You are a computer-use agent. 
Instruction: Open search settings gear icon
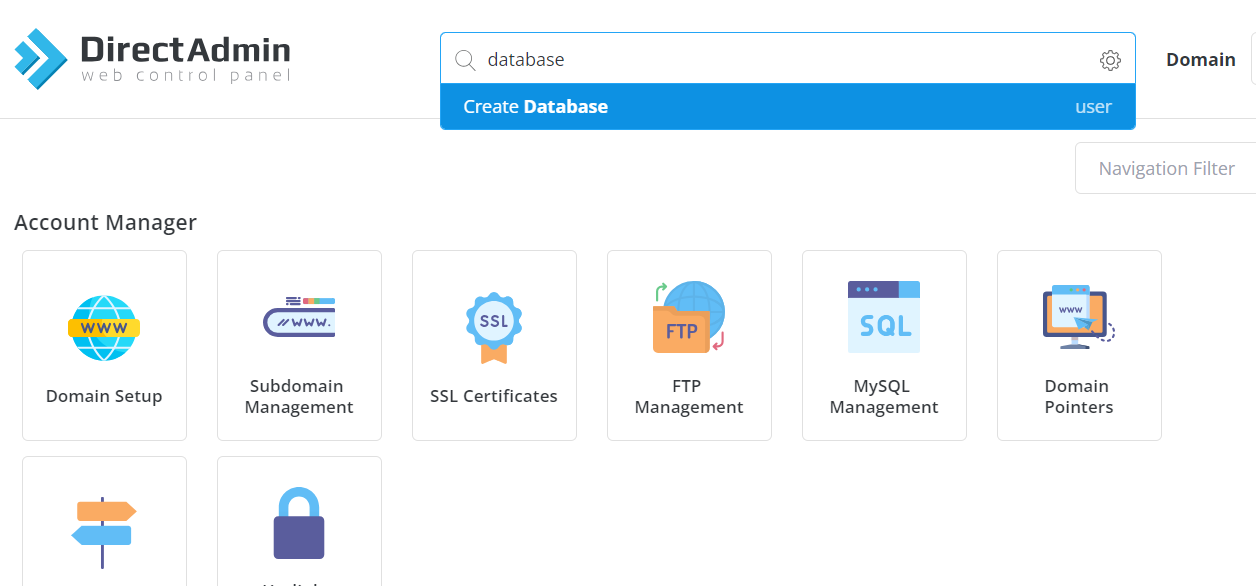pyautogui.click(x=1110, y=60)
